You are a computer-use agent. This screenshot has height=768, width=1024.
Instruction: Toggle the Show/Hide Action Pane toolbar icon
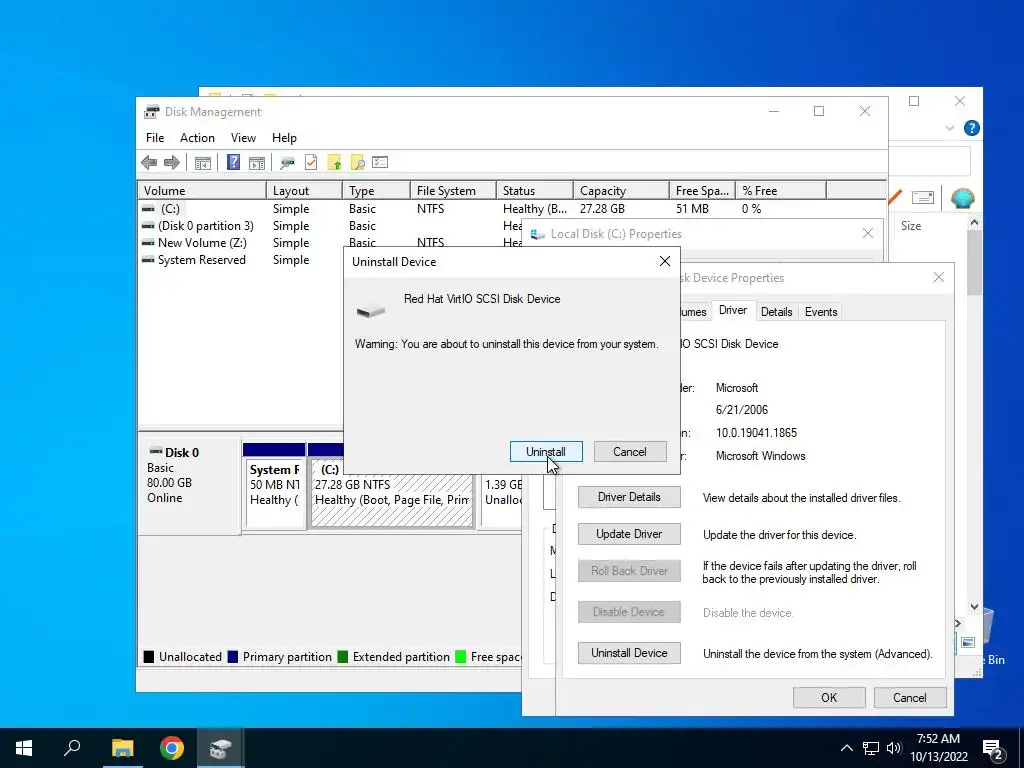click(x=257, y=163)
